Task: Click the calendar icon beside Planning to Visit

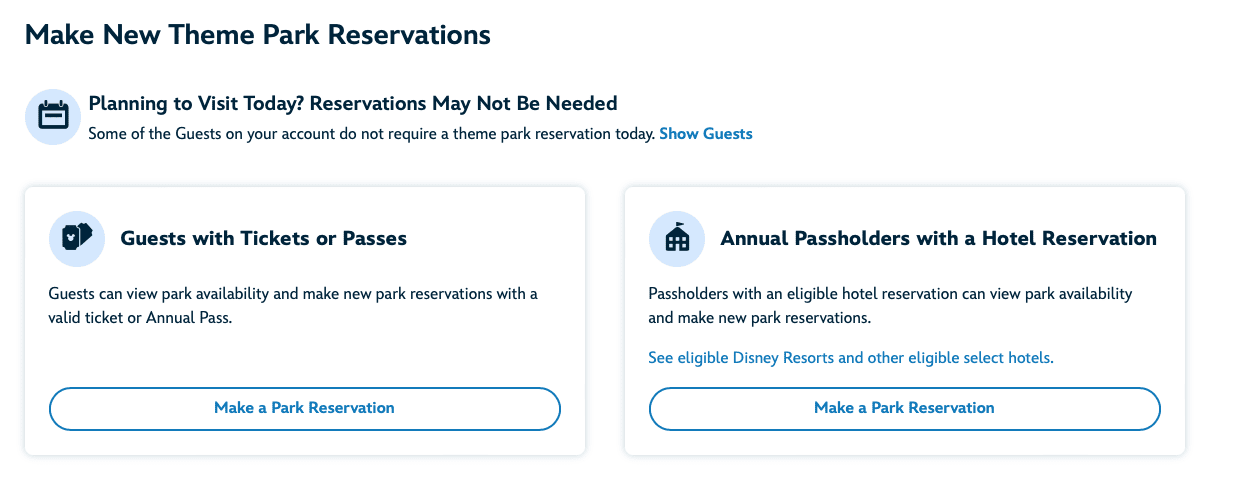Action: pyautogui.click(x=52, y=116)
